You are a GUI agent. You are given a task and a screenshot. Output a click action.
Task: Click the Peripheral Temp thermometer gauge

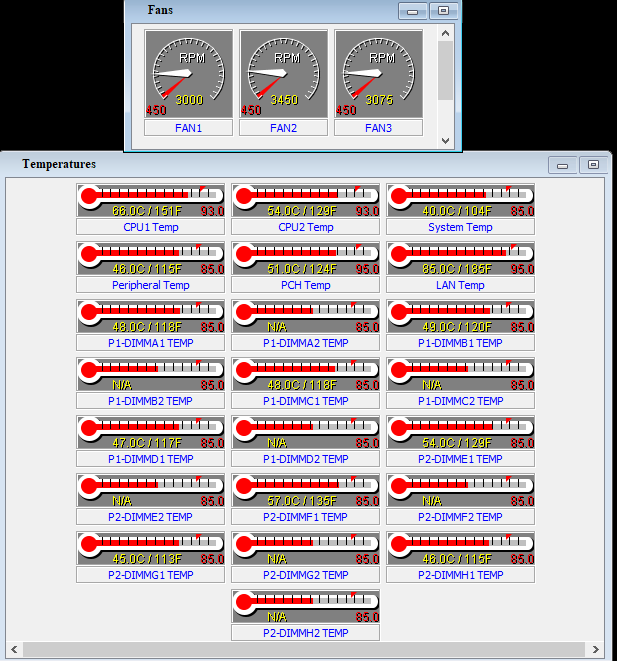point(150,258)
